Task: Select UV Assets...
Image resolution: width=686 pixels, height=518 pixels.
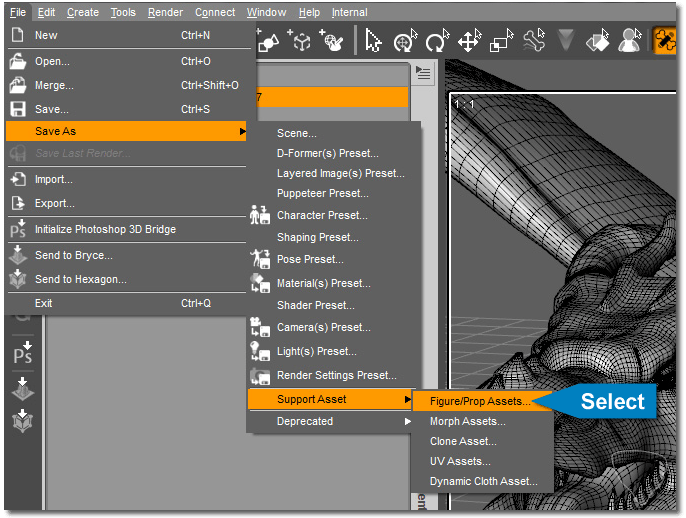Action: tap(483, 461)
